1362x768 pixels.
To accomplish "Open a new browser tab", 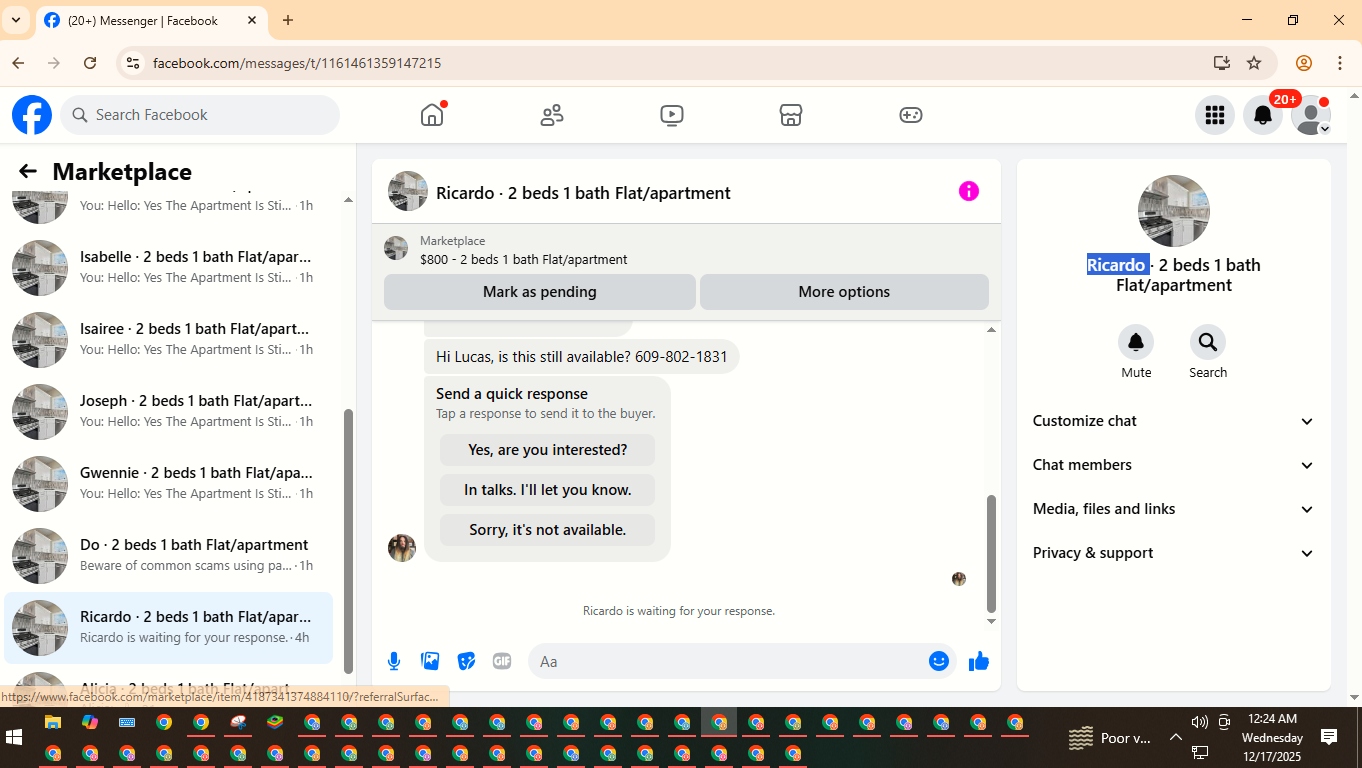I will (288, 20).
